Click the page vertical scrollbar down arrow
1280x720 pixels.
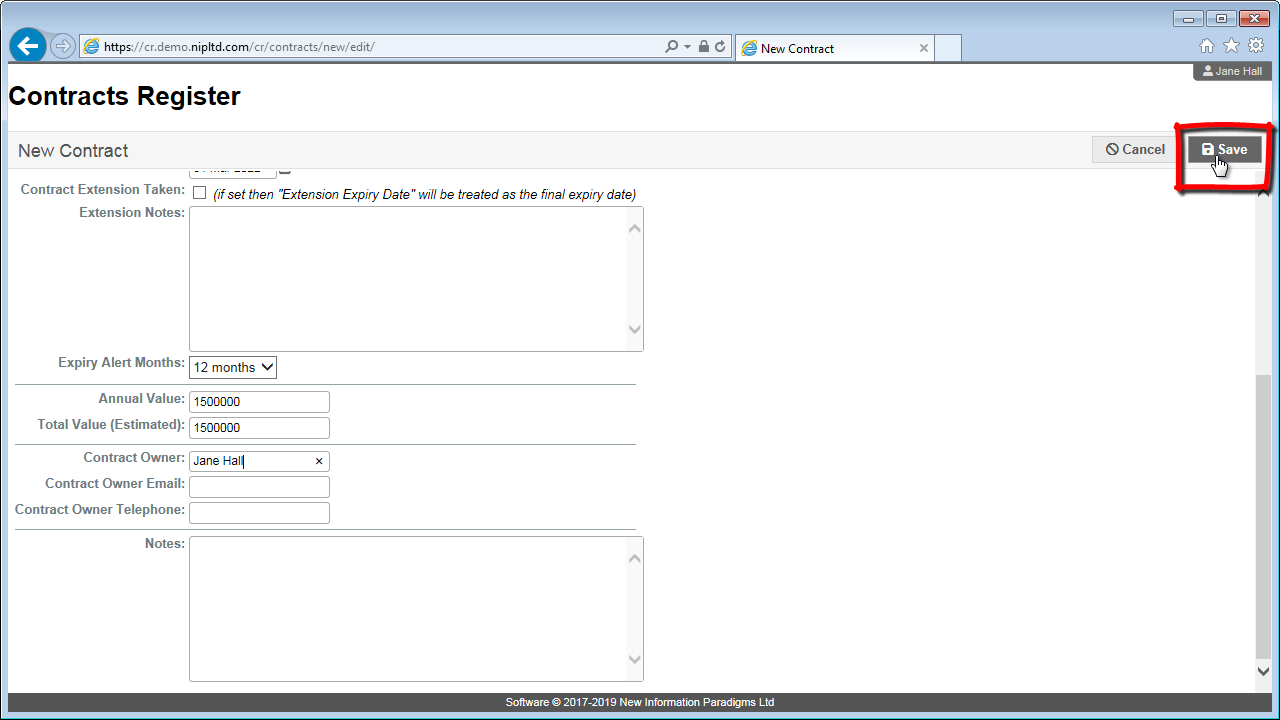(x=1263, y=672)
